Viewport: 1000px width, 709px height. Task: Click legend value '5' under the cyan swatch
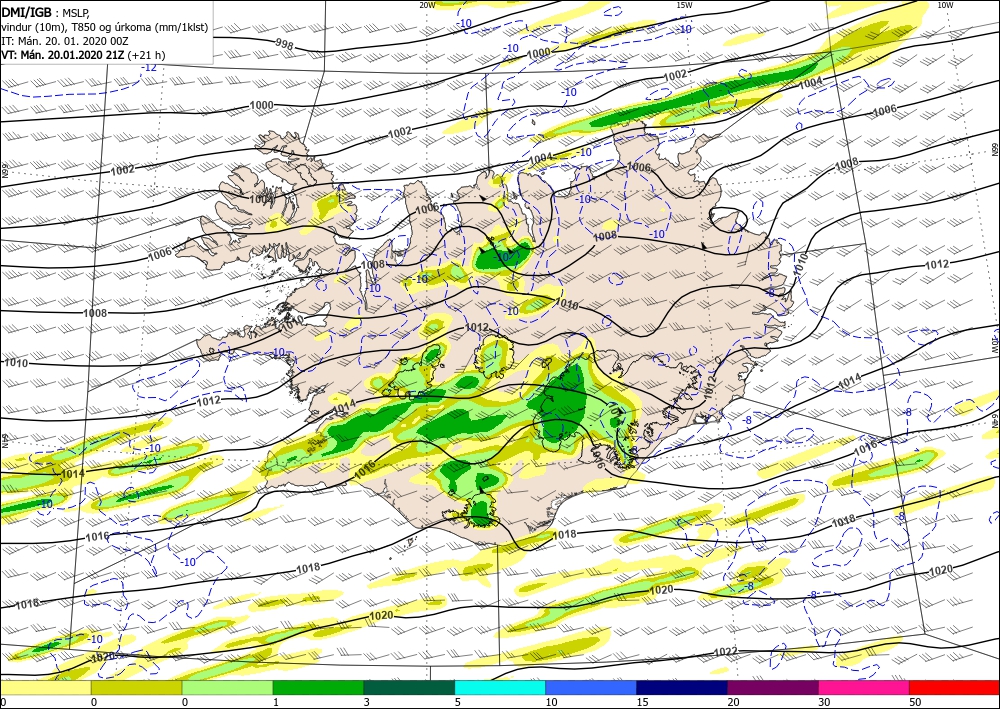click(457, 703)
